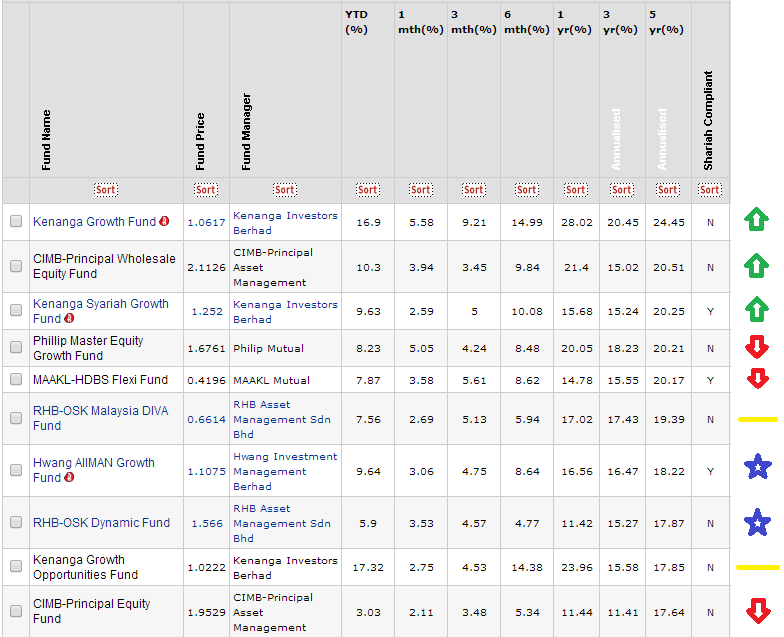
Task: Sort by 3 mth(%) return
Action: pyautogui.click(x=474, y=190)
